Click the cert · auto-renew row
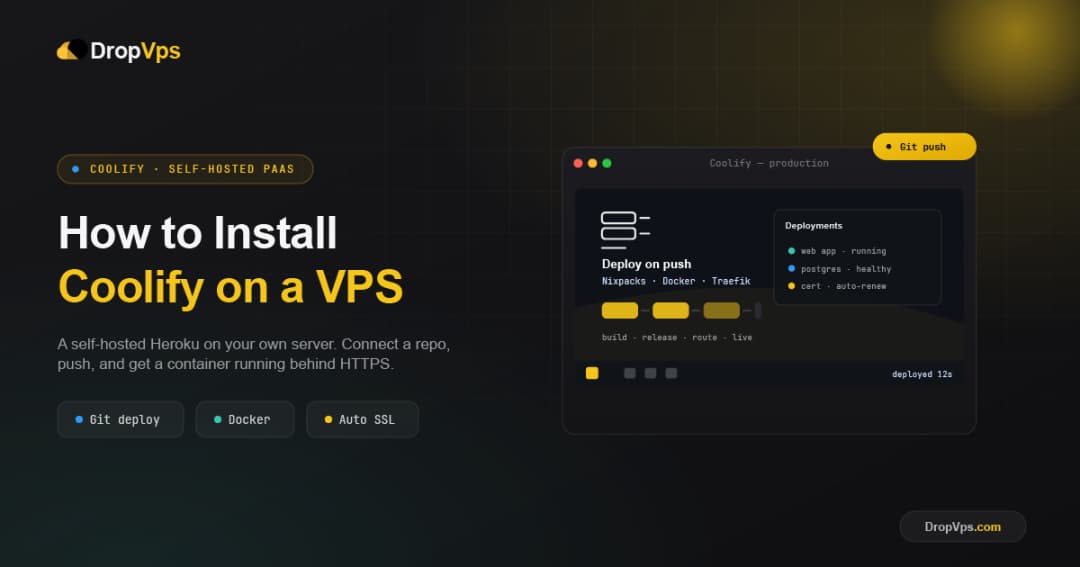The height and width of the screenshot is (567, 1080). (x=837, y=286)
